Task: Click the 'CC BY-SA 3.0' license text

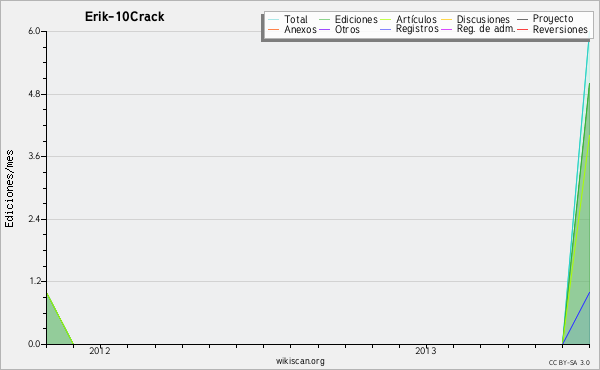Action: (569, 363)
